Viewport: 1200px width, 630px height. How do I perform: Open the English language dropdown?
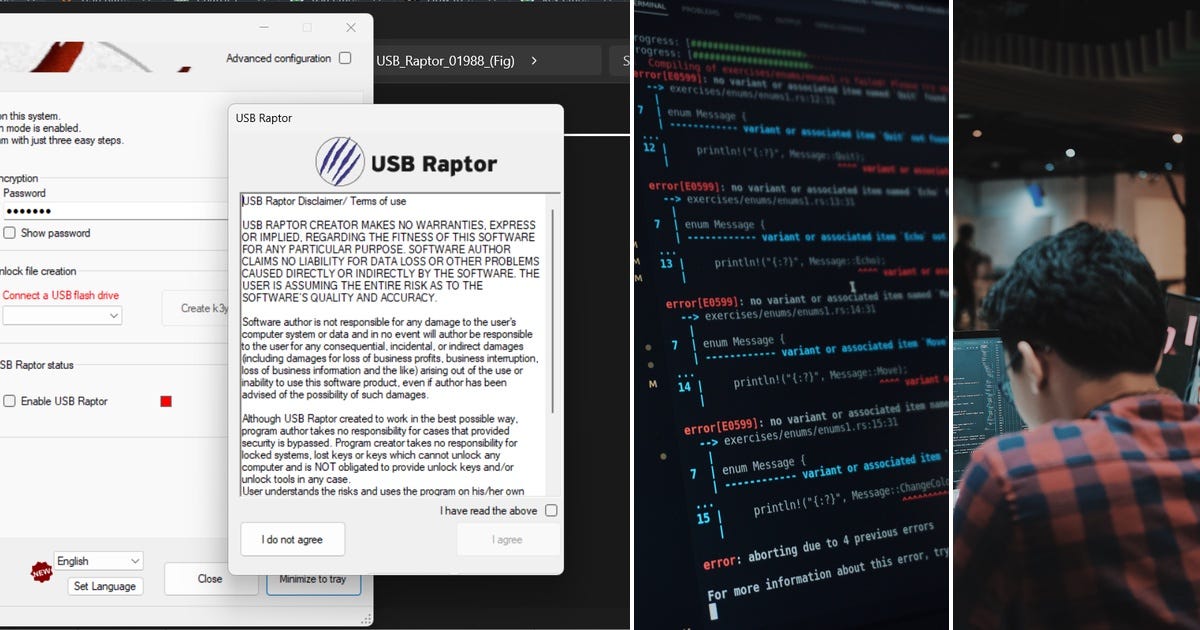pyautogui.click(x=98, y=560)
